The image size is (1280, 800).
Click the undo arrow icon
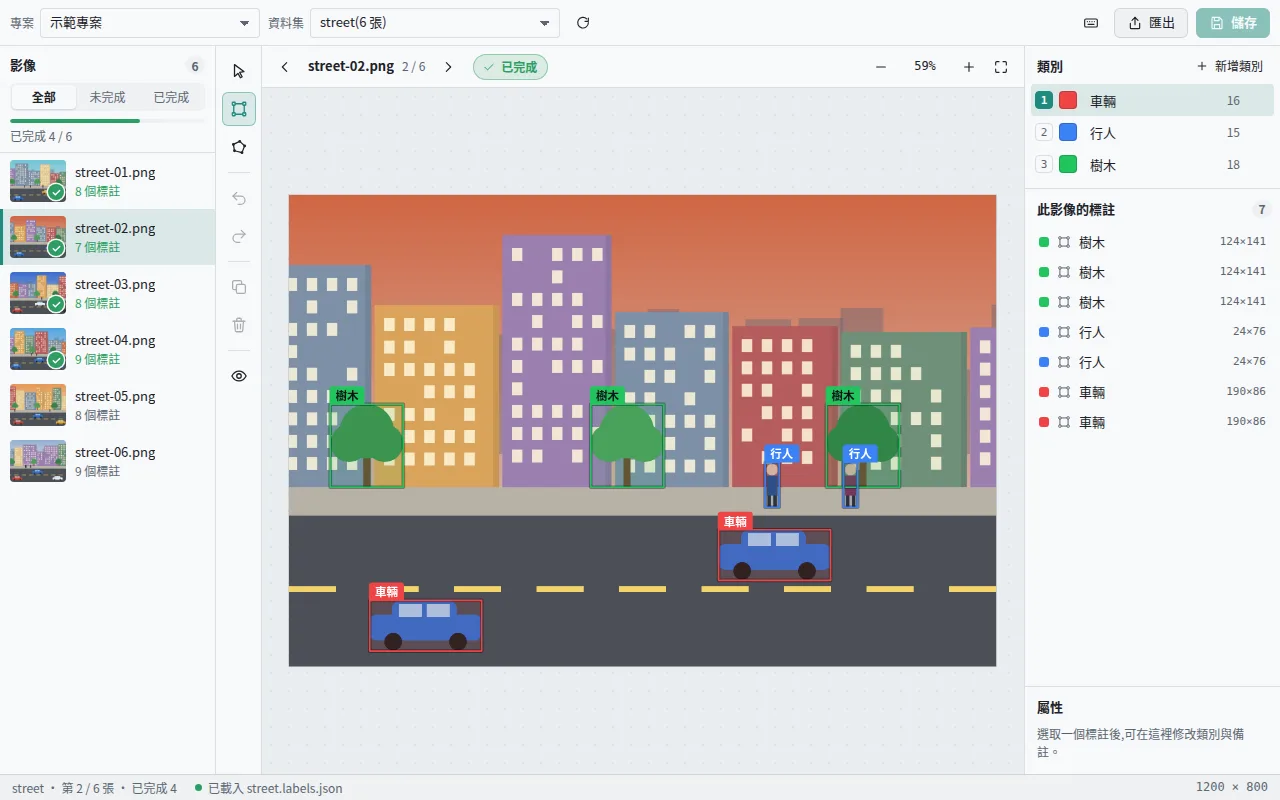pos(238,198)
